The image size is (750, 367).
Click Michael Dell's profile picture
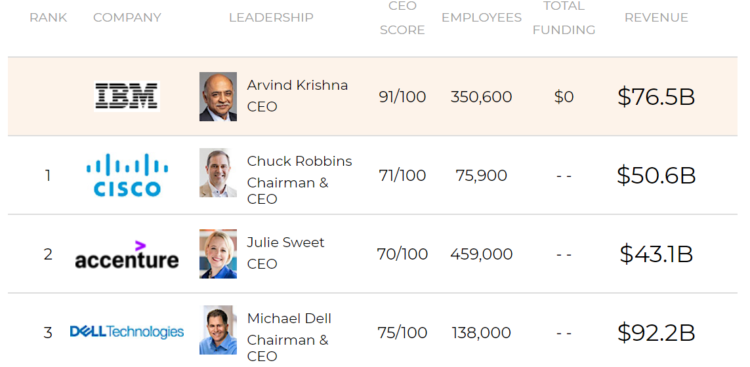tap(218, 330)
